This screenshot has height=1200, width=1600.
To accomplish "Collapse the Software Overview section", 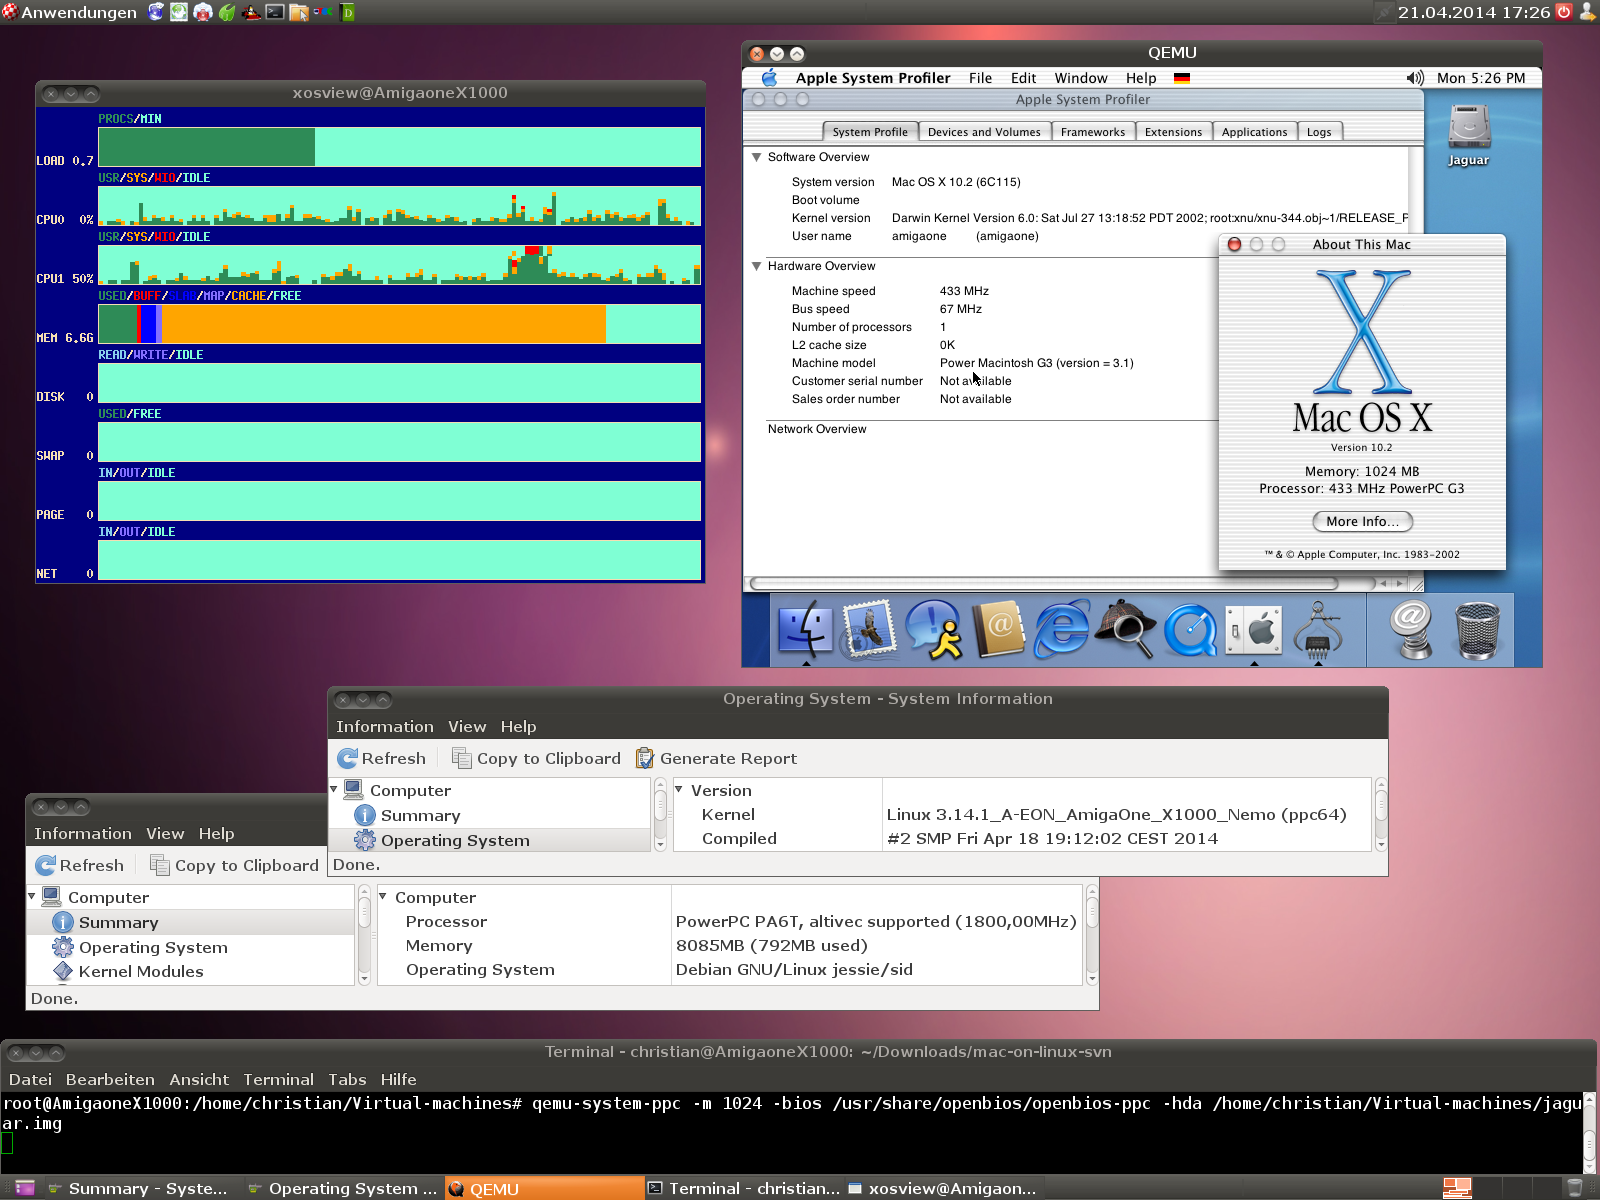I will (757, 157).
